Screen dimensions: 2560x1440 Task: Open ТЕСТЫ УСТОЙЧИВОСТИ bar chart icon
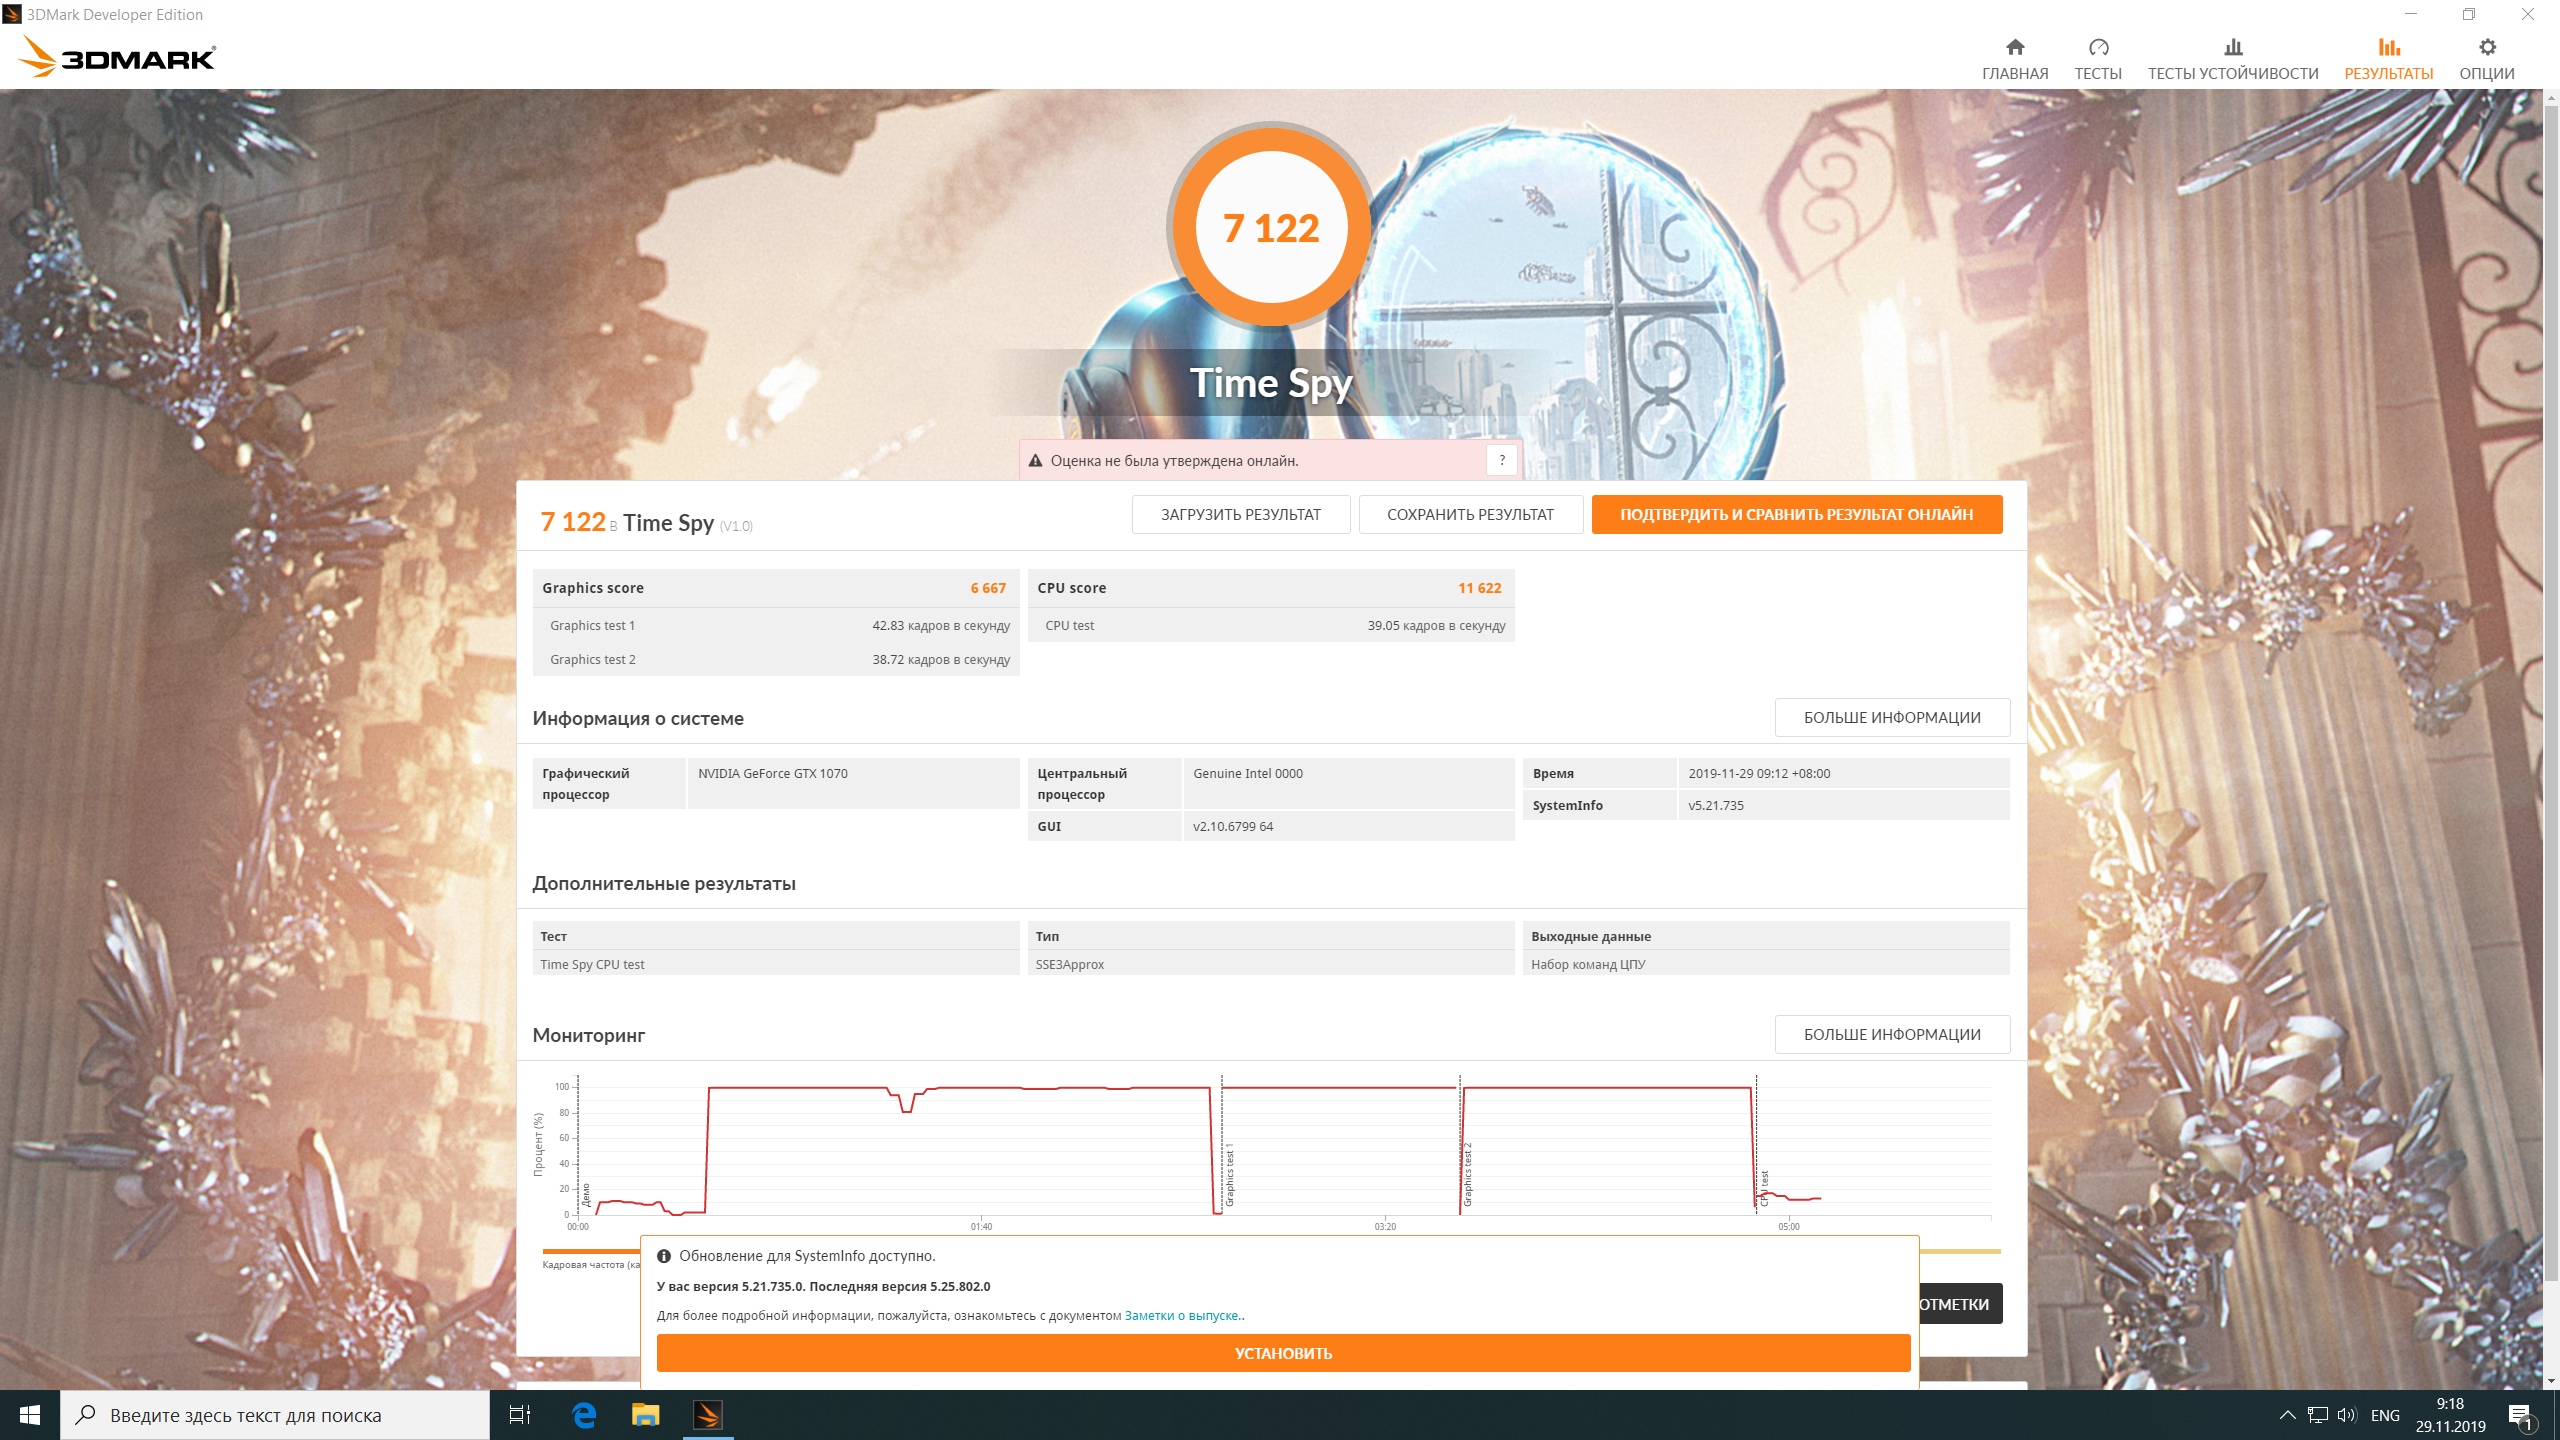coord(2232,47)
